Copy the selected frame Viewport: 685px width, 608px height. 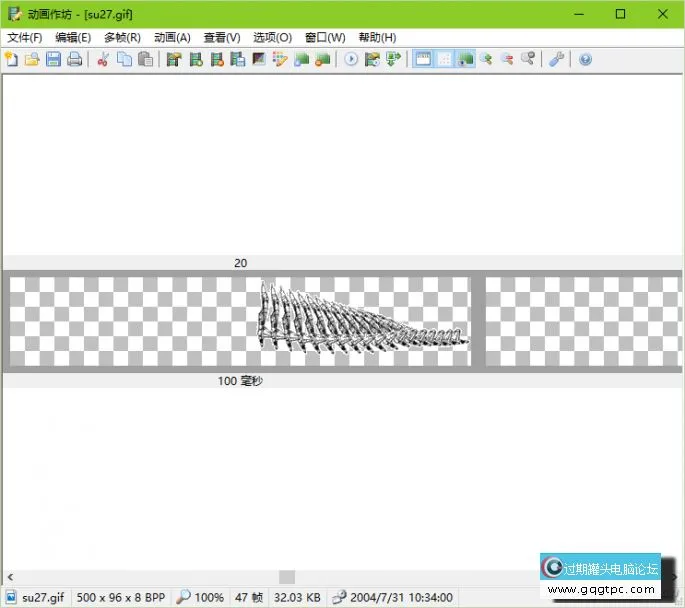coord(125,59)
